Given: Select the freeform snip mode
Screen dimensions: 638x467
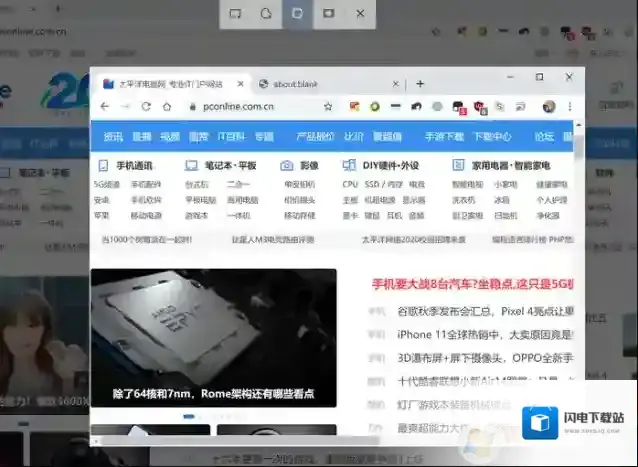Looking at the screenshot, I should click(266, 14).
